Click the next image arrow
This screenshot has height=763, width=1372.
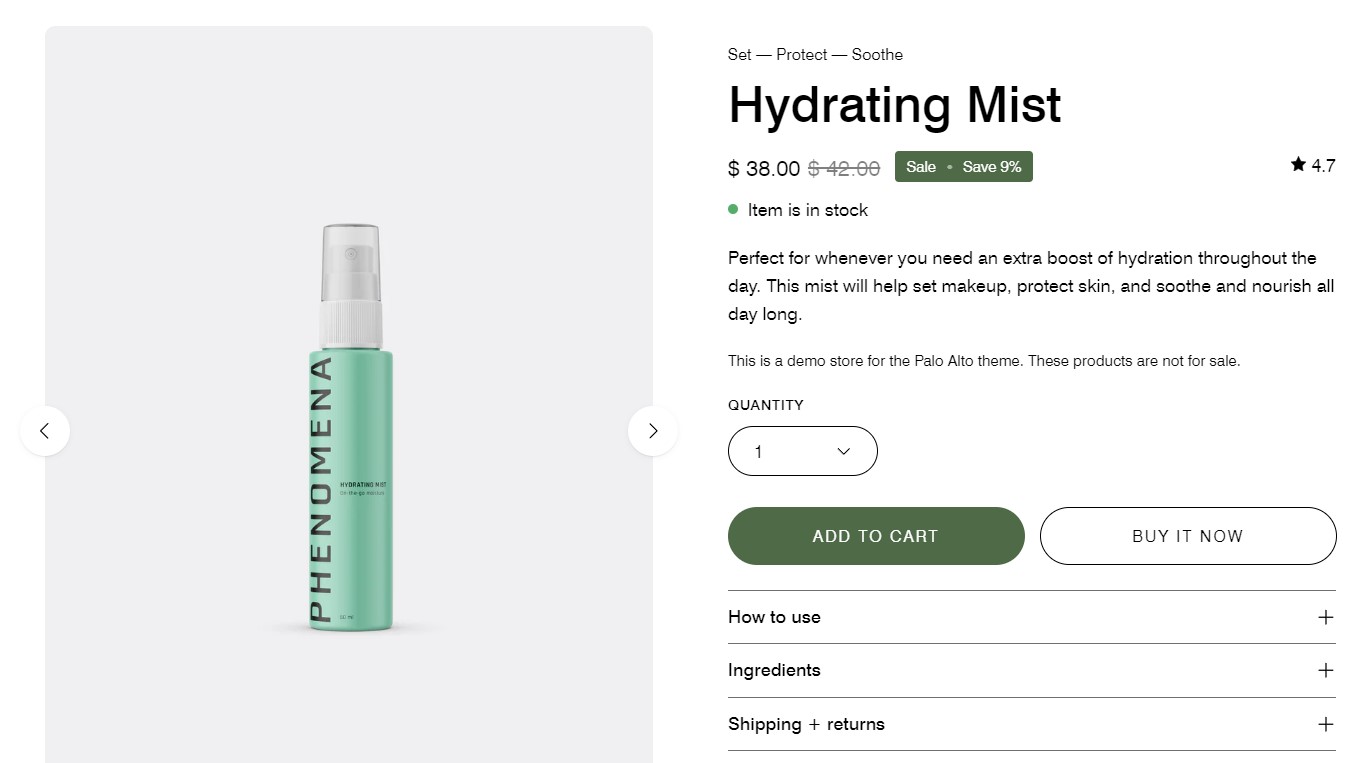point(653,431)
